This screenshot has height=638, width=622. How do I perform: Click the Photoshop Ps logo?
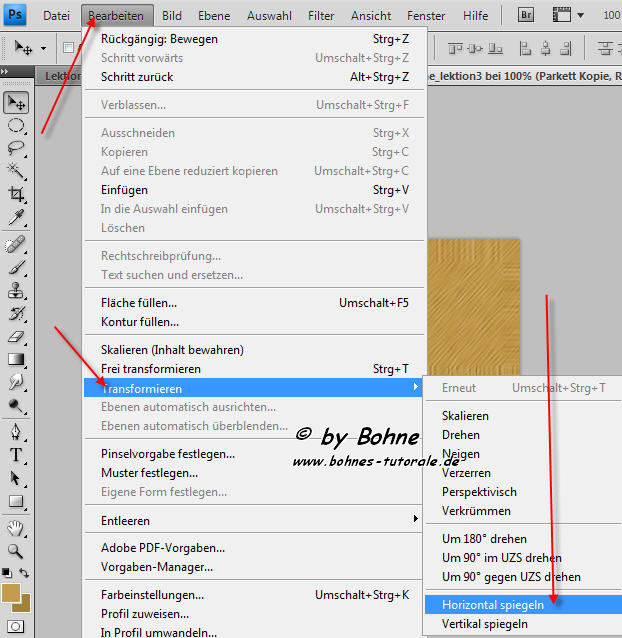pos(15,15)
